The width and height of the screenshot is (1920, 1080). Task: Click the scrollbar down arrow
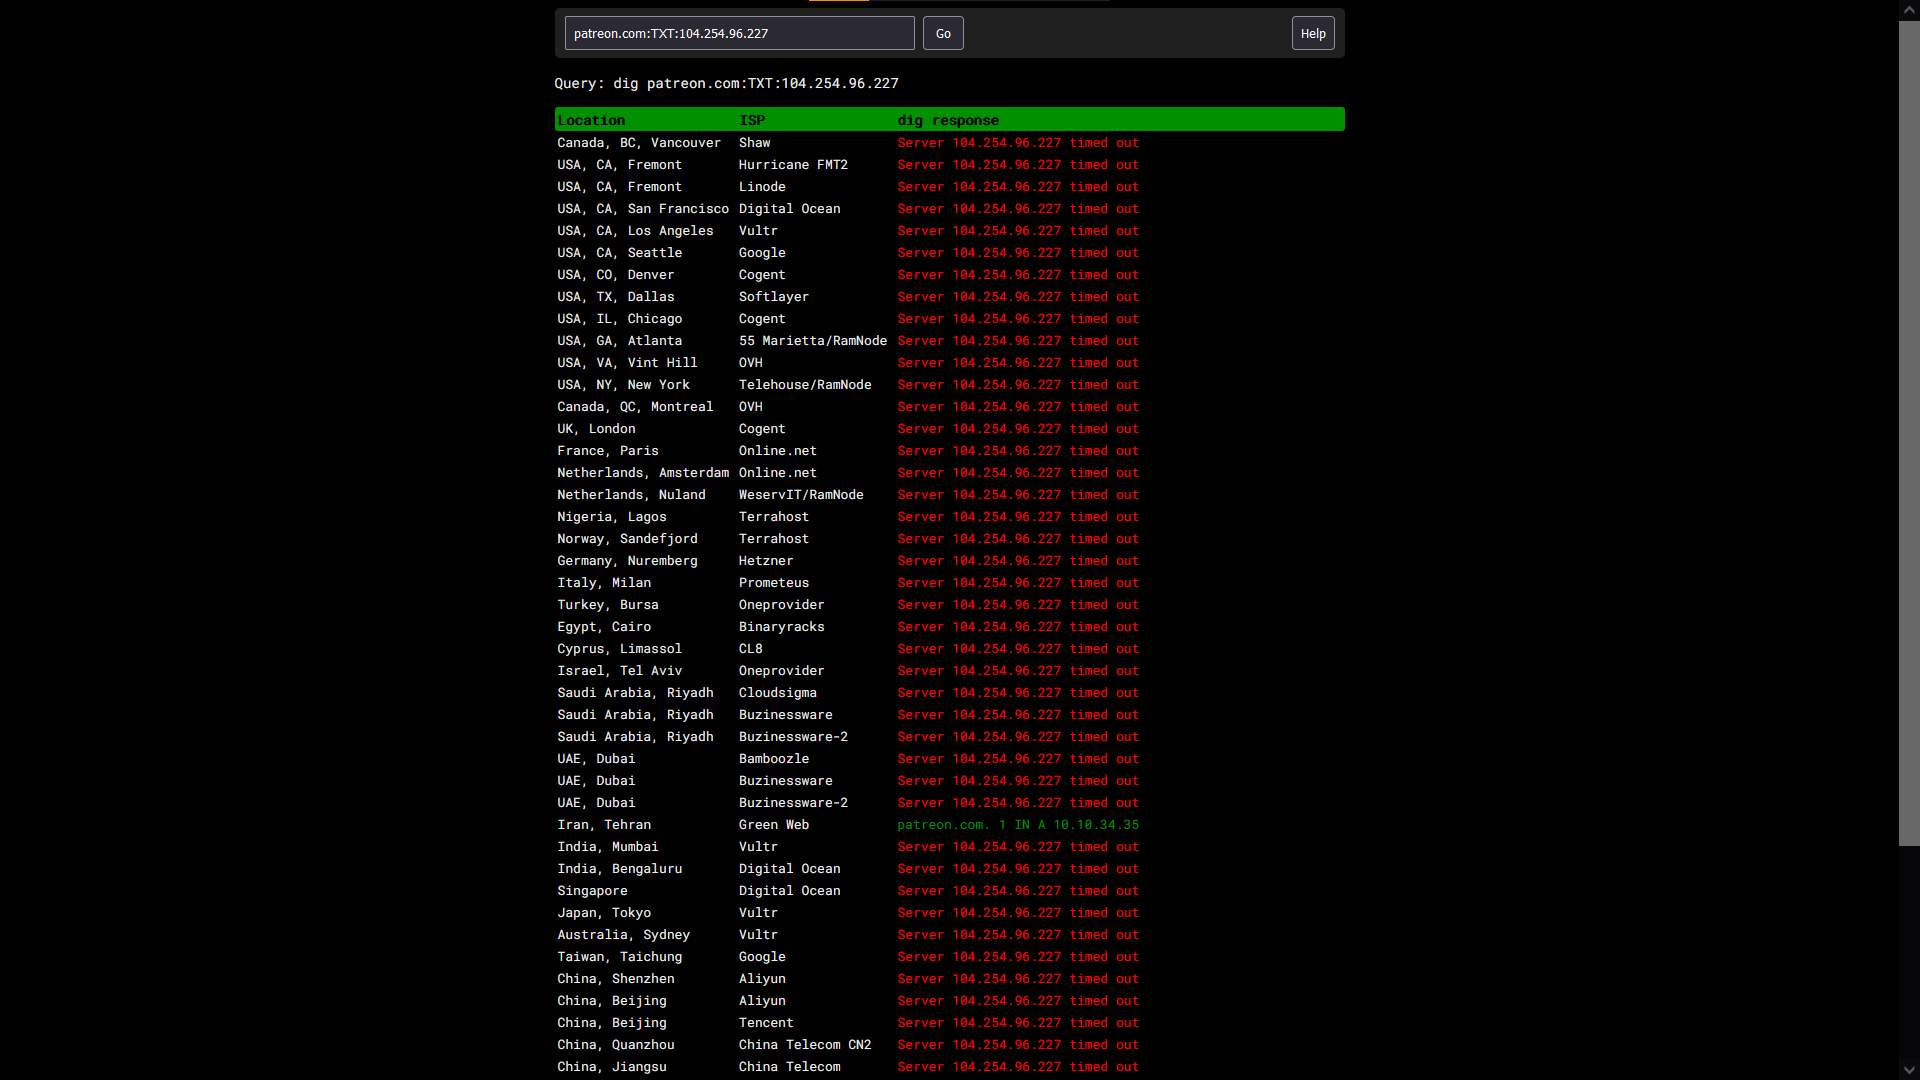[x=1909, y=1070]
